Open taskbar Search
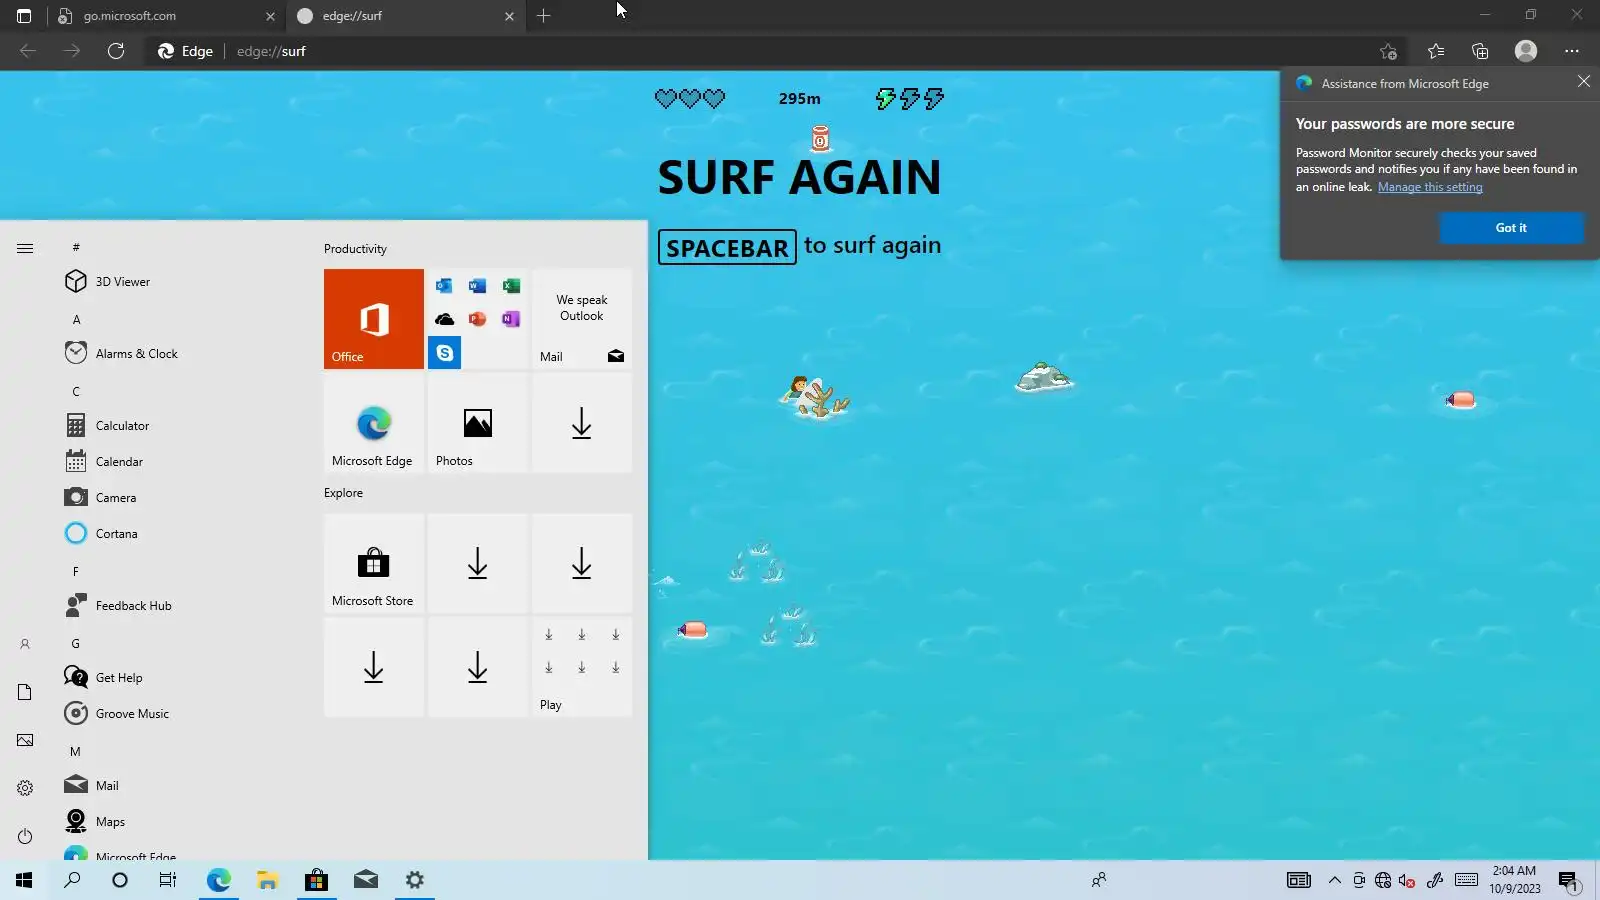1600x900 pixels. 72,880
